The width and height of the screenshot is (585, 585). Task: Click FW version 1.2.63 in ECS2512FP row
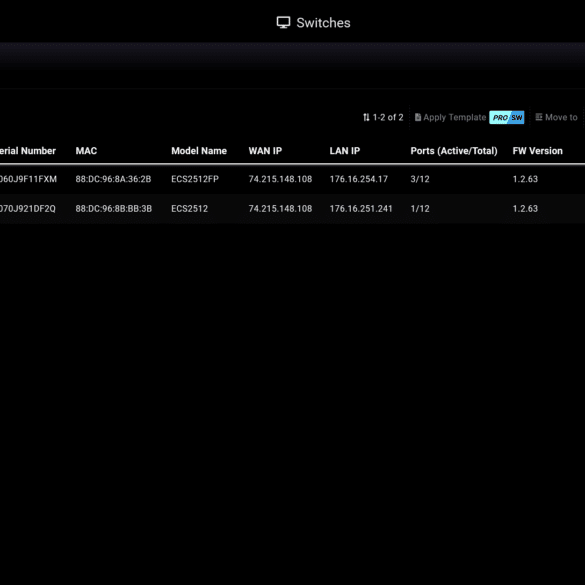(525, 179)
